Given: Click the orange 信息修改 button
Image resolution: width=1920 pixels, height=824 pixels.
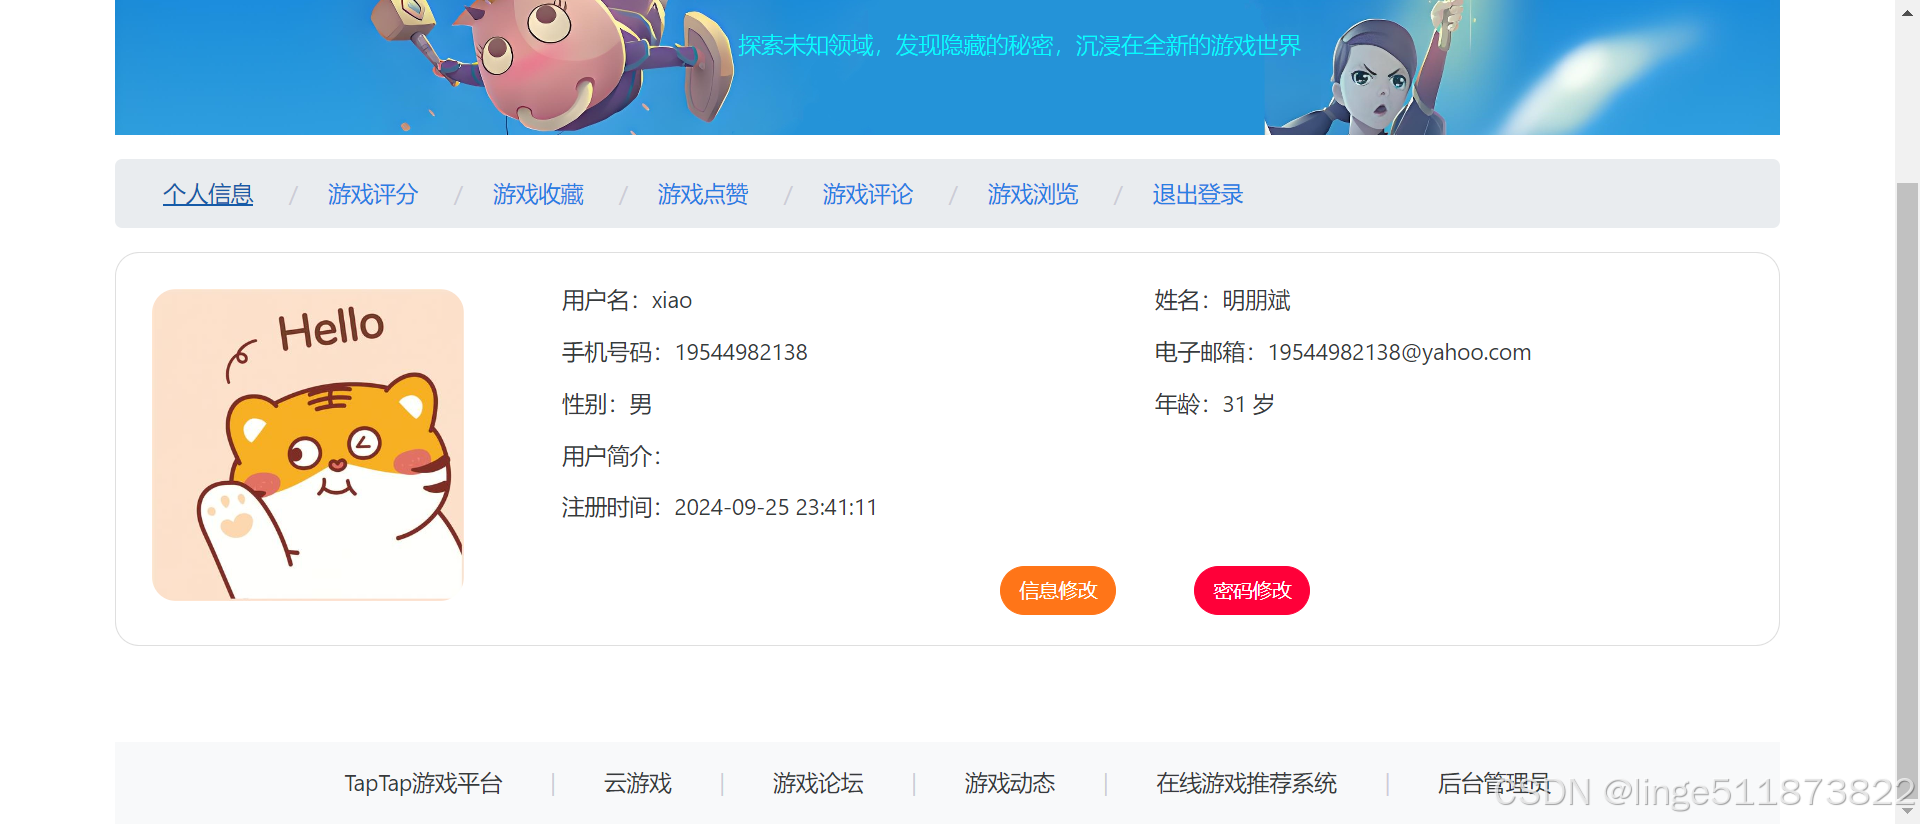Looking at the screenshot, I should (x=1058, y=590).
